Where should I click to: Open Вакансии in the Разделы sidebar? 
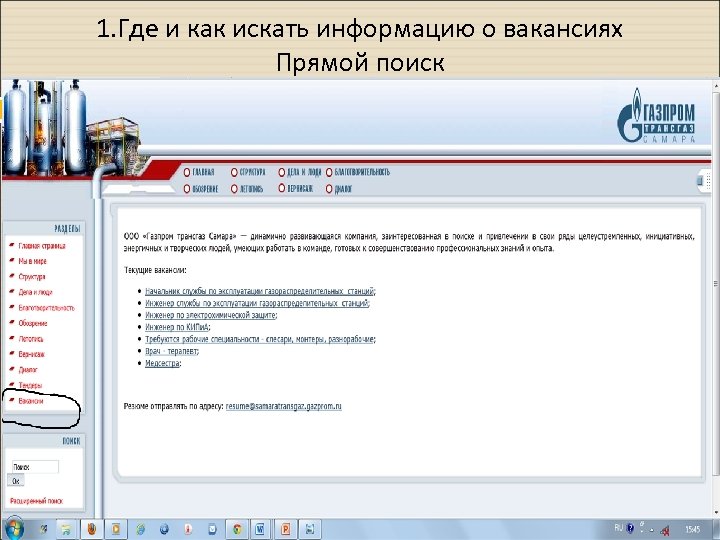click(31, 401)
